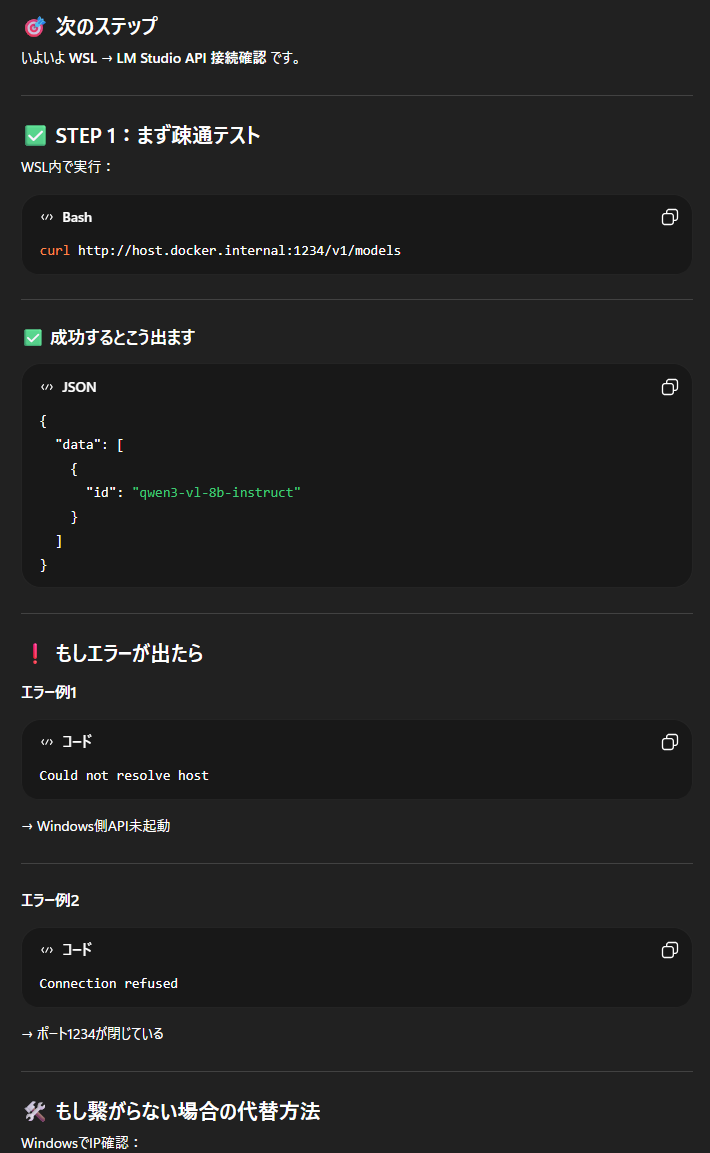Copy the 'Could not resolve host' code block
This screenshot has width=710, height=1153.
[x=670, y=742]
